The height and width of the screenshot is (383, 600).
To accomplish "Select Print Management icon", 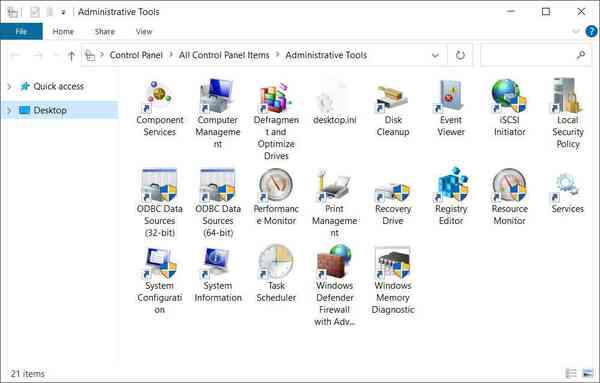I will pos(334,185).
